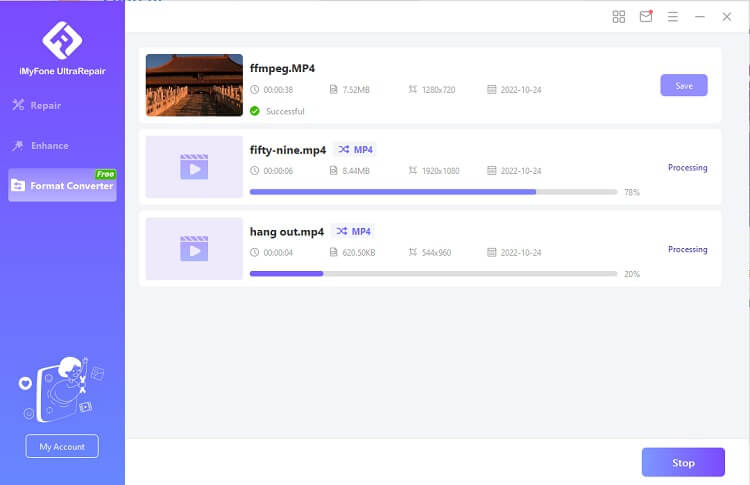
Task: Click the fifty-nine.mp4 resolution icon
Action: click(x=412, y=171)
